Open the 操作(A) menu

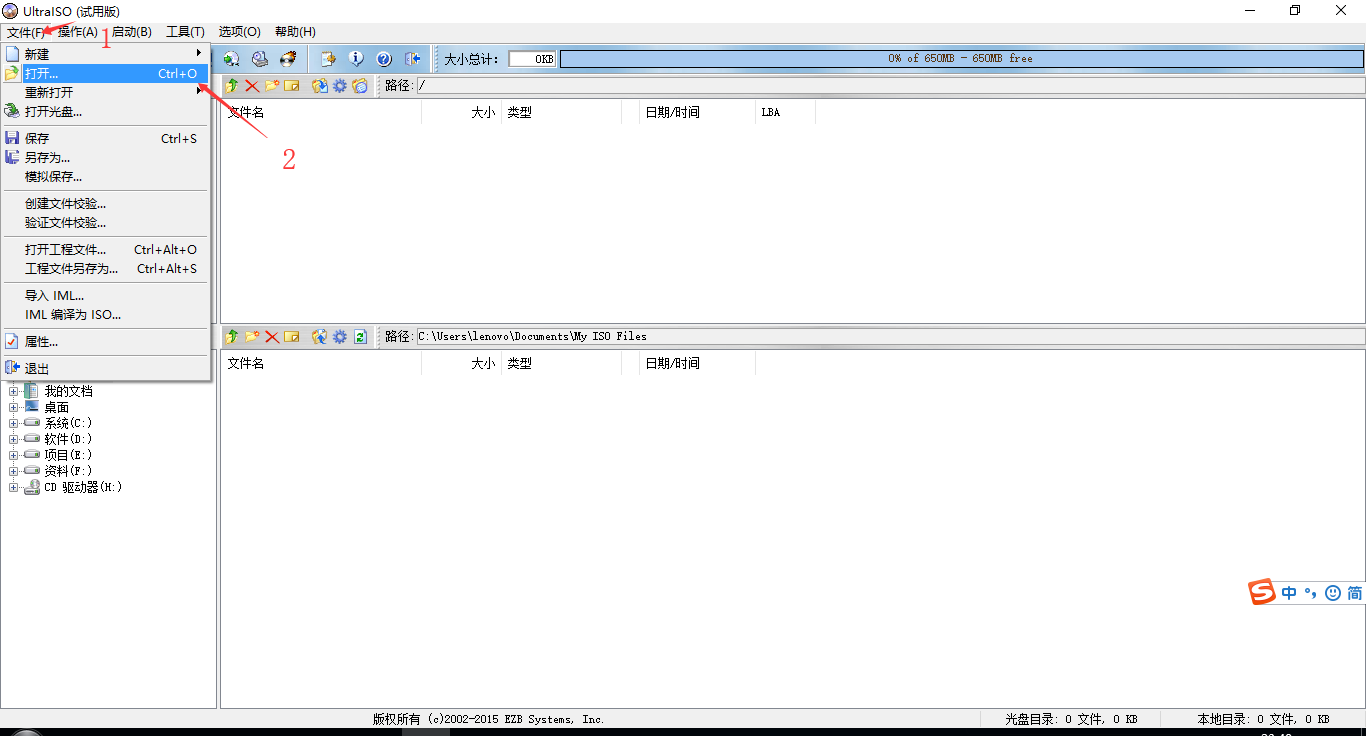78,32
